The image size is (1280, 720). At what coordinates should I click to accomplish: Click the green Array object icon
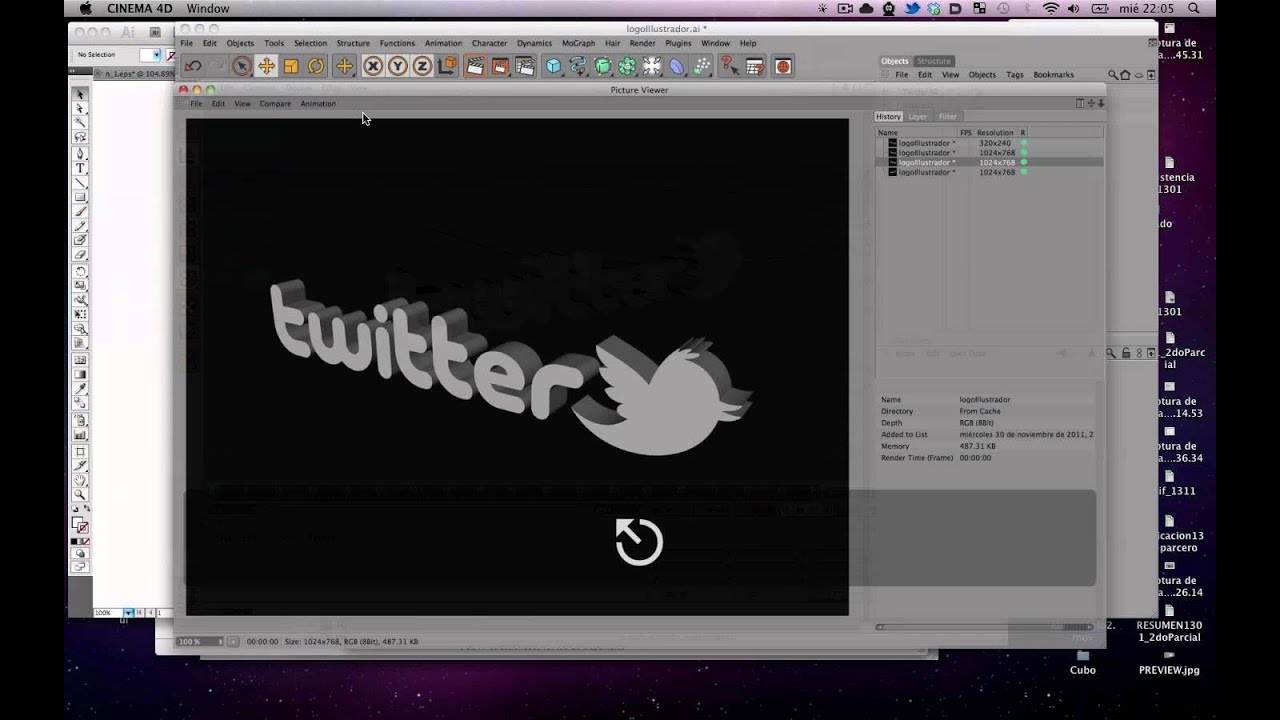click(627, 67)
